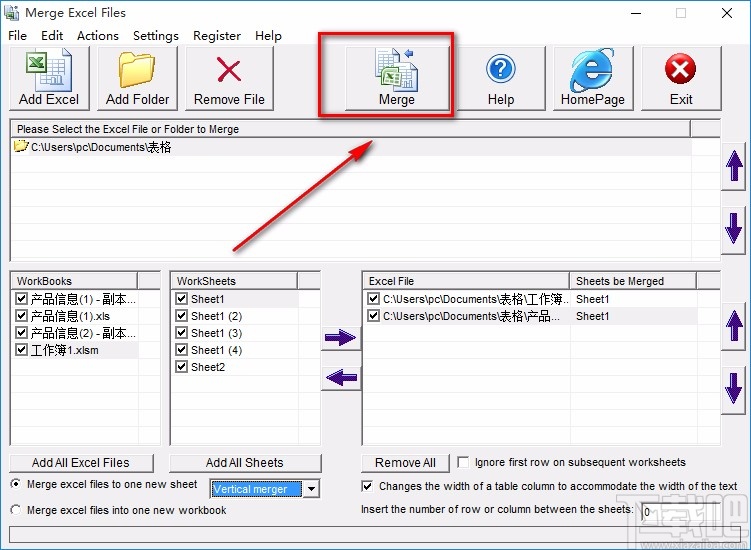The width and height of the screenshot is (751, 550).
Task: Uncheck worksheet Sheet1 (4)
Action: (x=181, y=350)
